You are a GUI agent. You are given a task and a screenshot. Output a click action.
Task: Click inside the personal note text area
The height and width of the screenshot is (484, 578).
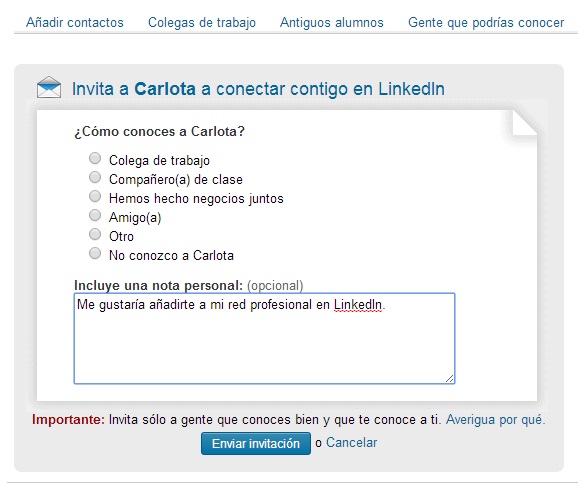(264, 338)
